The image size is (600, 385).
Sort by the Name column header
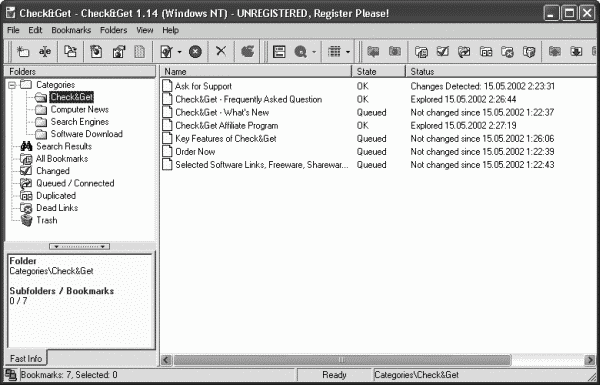[256, 72]
